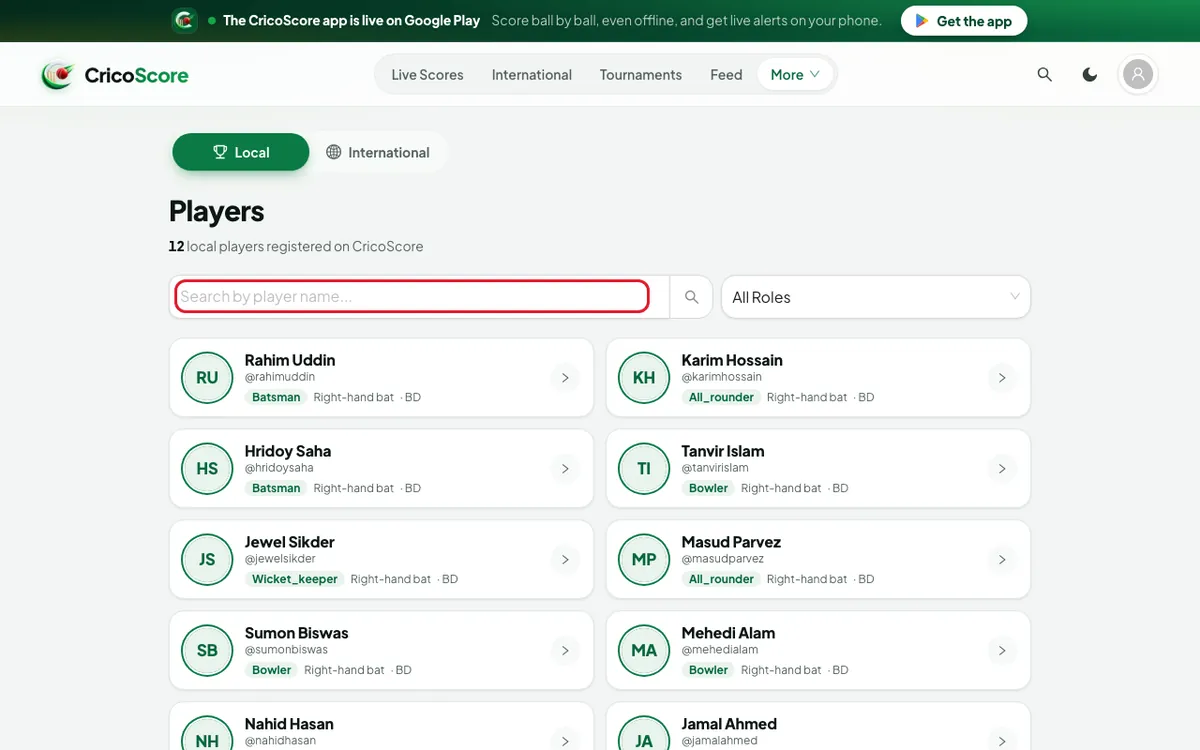Viewport: 1200px width, 750px height.
Task: Click the Sumon Biswas player name
Action: pos(297,633)
